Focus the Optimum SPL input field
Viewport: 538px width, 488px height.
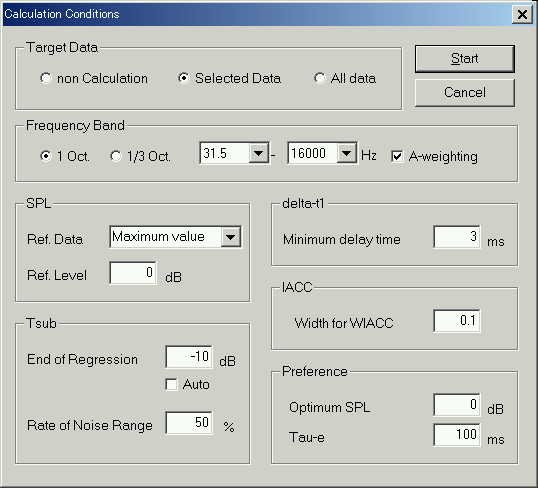(457, 404)
